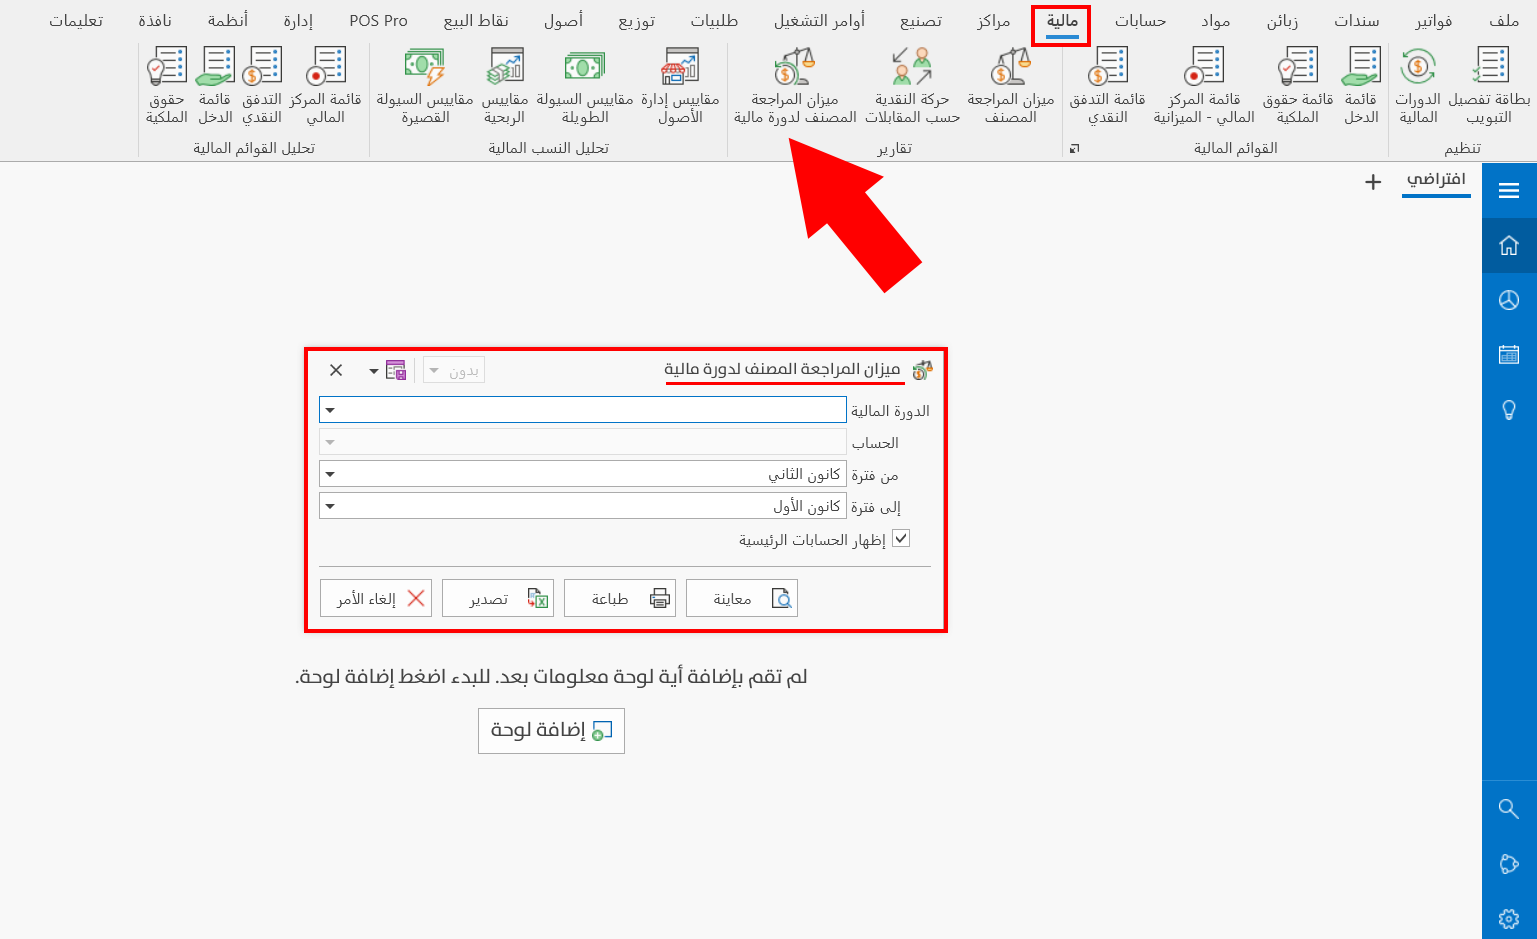Viewport: 1537px width, 939px height.
Task: Open the فواتير menu tab
Action: click(1433, 21)
